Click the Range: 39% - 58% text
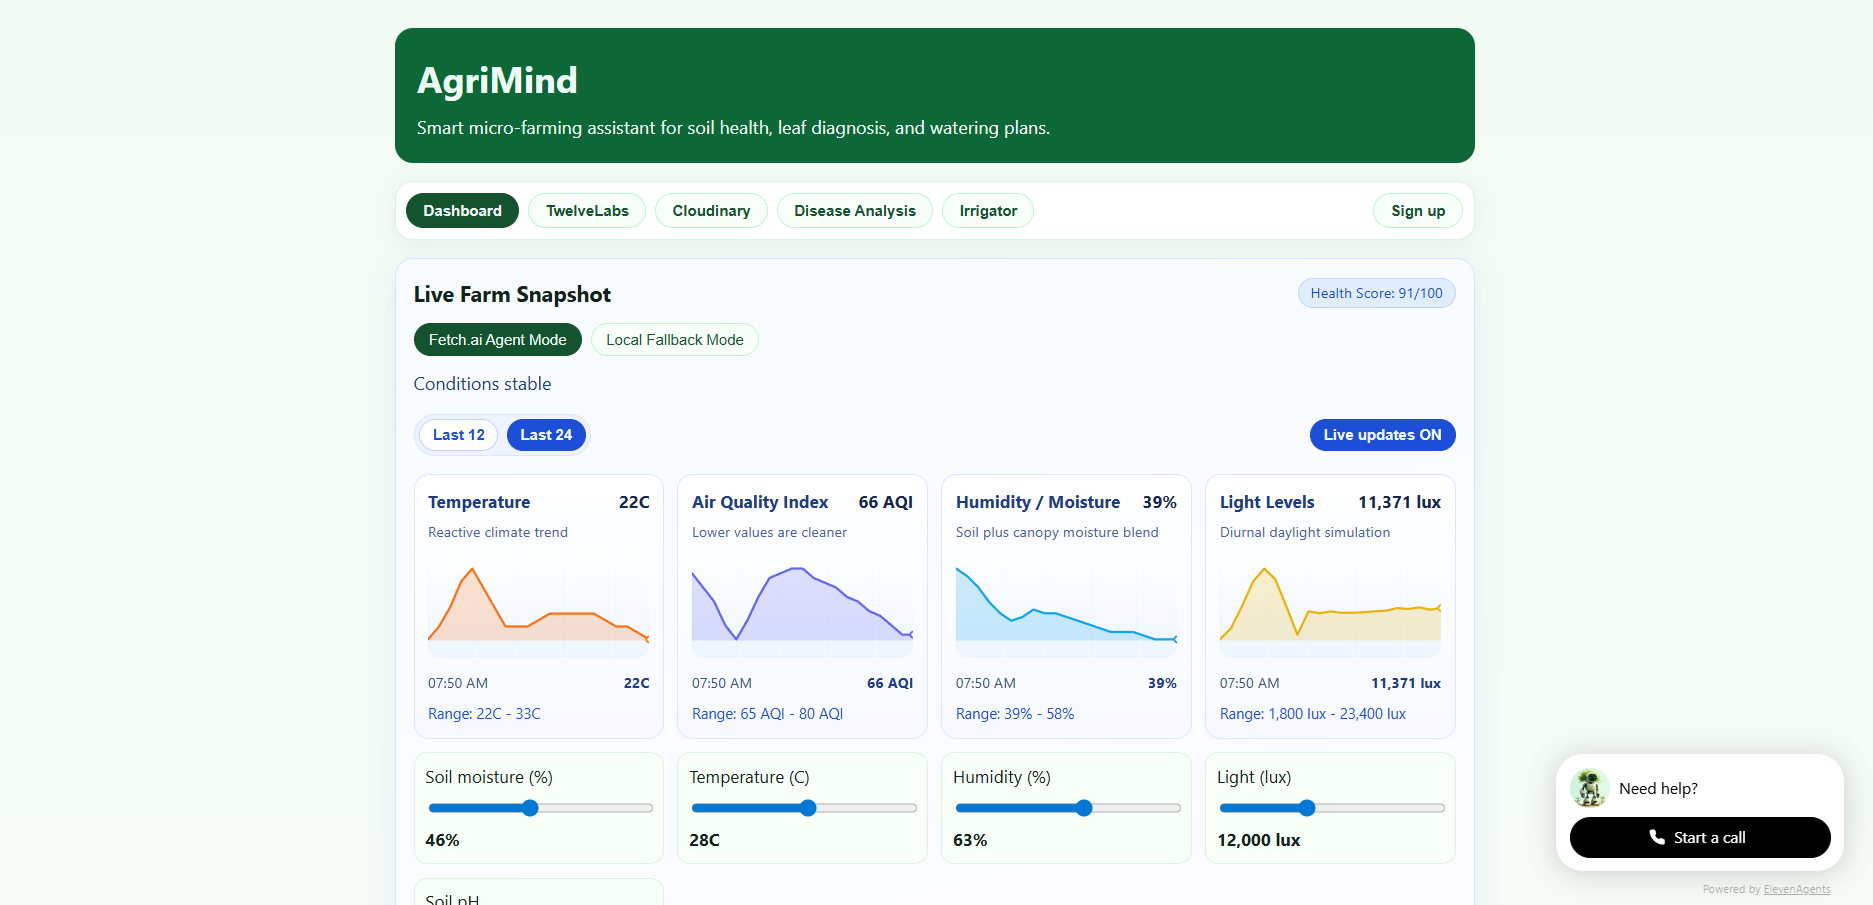Image resolution: width=1873 pixels, height=905 pixels. pyautogui.click(x=1015, y=714)
